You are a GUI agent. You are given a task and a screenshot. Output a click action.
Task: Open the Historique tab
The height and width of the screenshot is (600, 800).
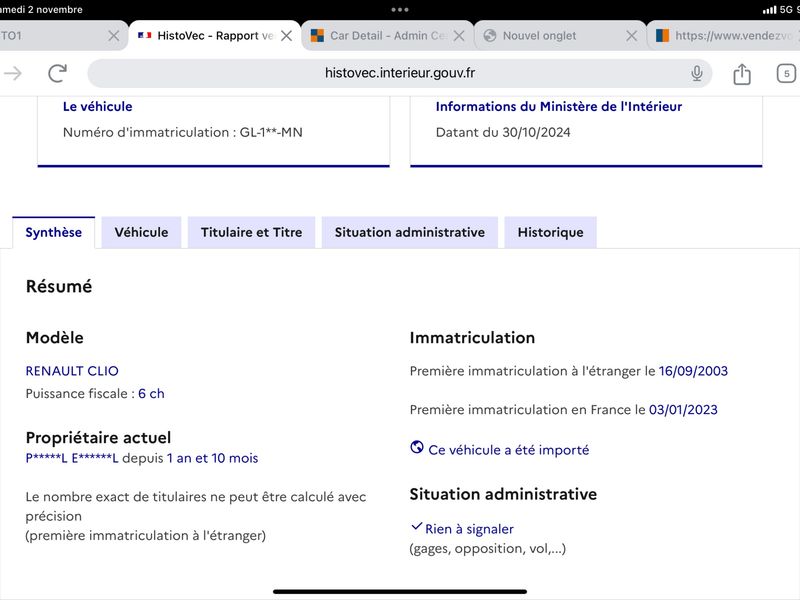click(551, 233)
